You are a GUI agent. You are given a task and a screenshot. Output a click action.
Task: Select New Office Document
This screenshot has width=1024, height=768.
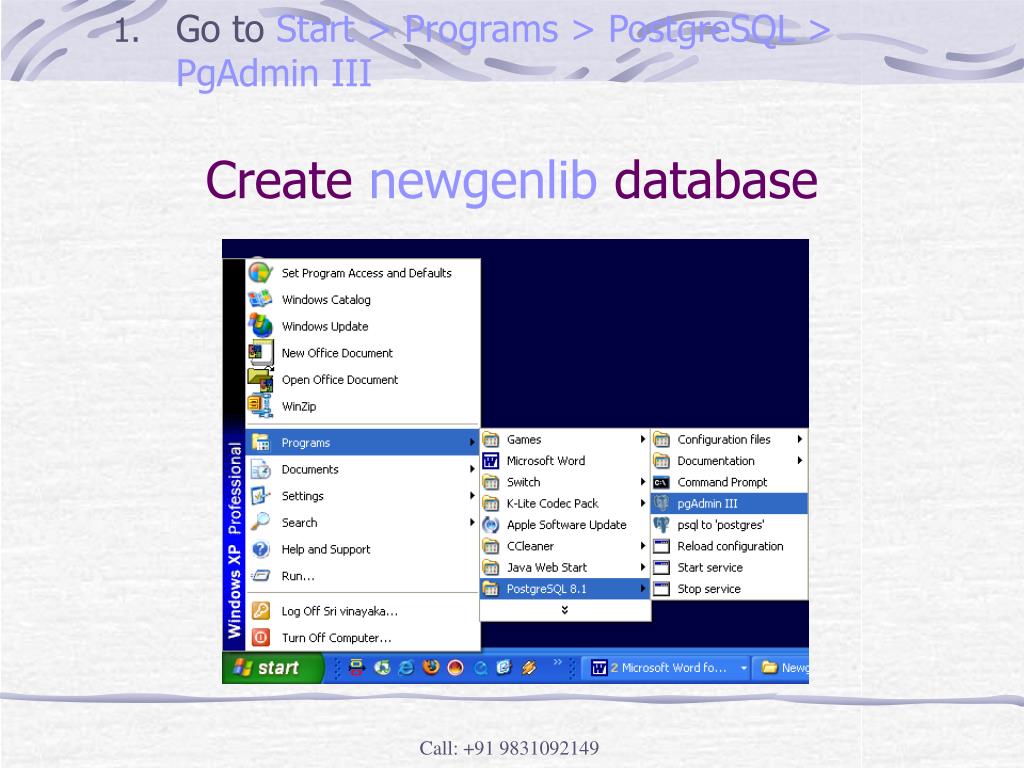tap(362, 353)
